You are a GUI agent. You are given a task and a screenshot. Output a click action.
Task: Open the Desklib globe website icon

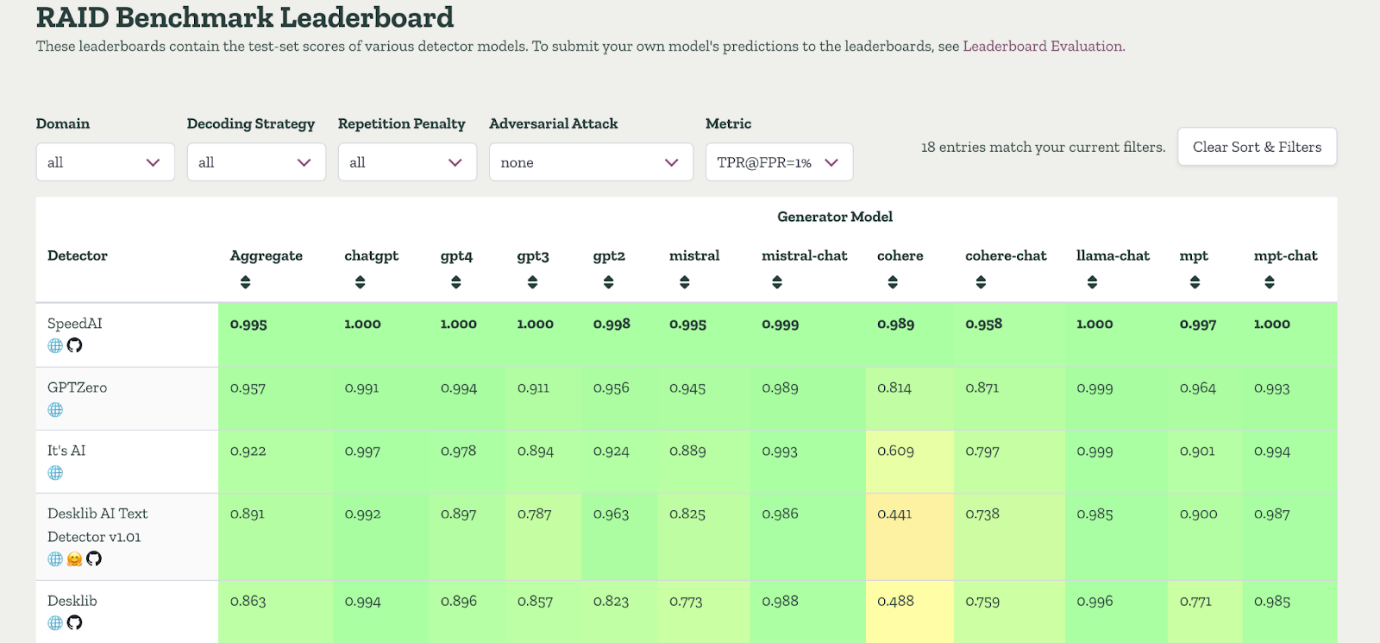pos(55,622)
